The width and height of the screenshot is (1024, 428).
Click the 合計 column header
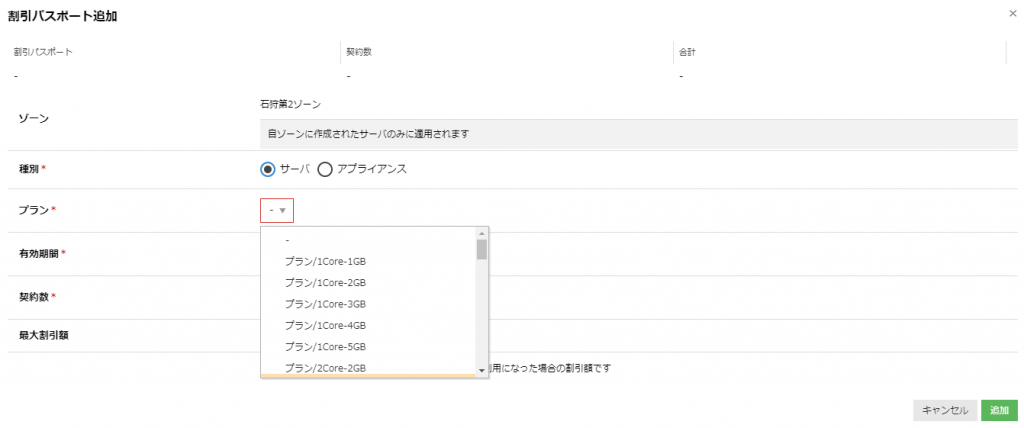(x=689, y=51)
